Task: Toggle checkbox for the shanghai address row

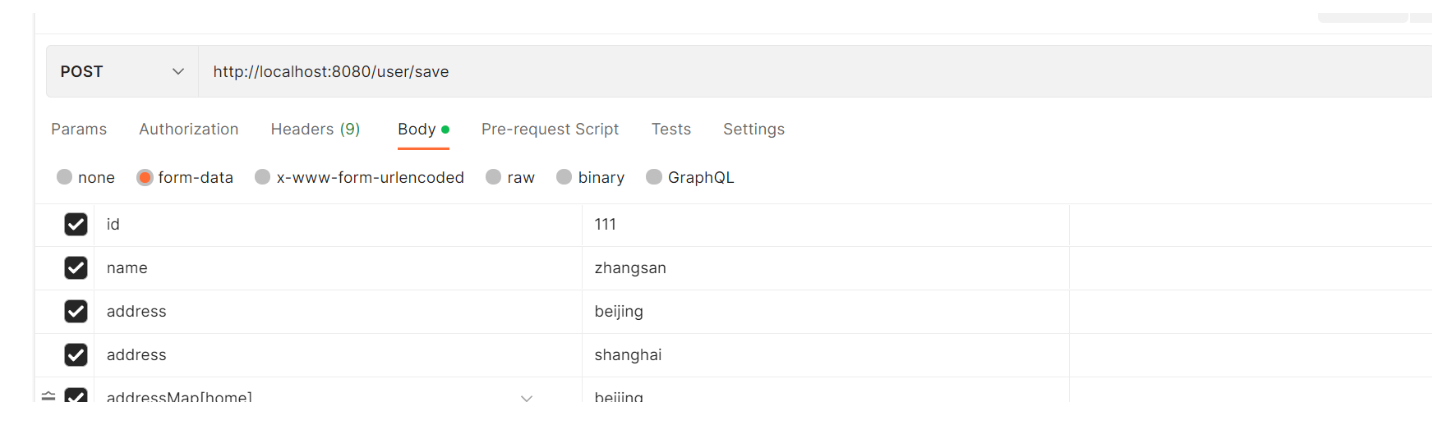Action: click(x=76, y=355)
